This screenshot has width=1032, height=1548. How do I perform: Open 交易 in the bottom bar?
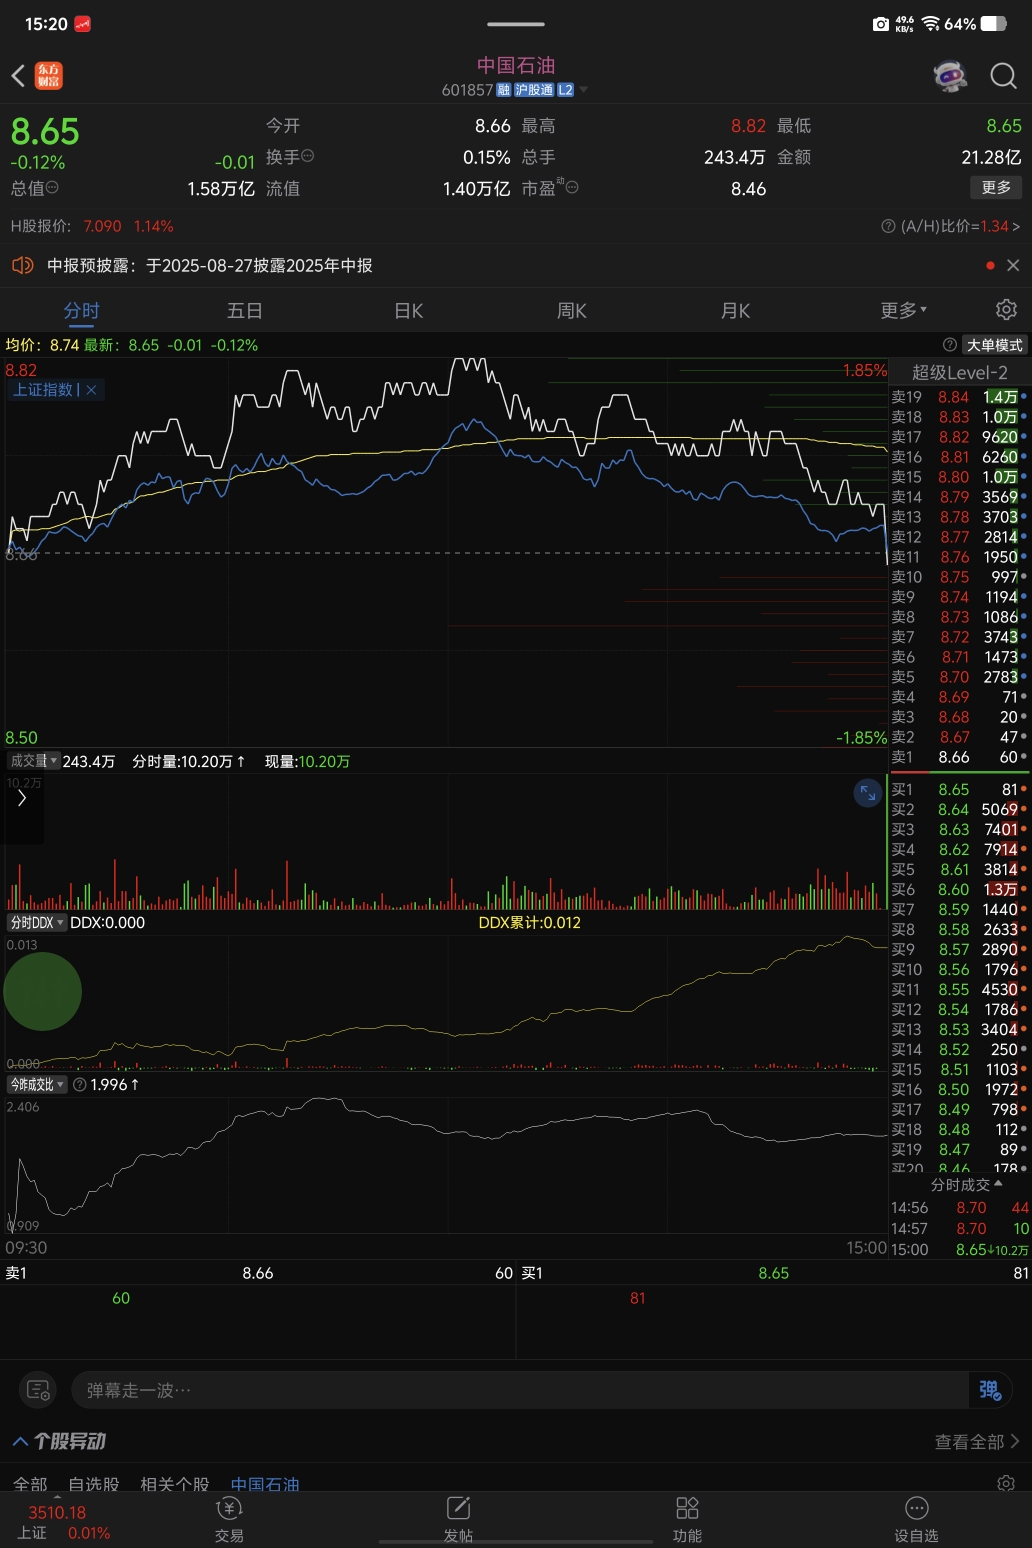point(229,1520)
